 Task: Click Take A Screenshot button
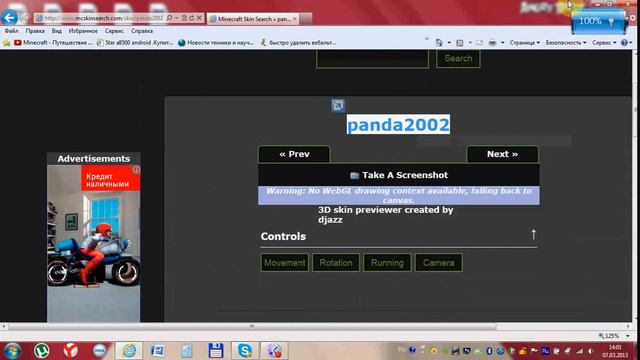(x=398, y=175)
